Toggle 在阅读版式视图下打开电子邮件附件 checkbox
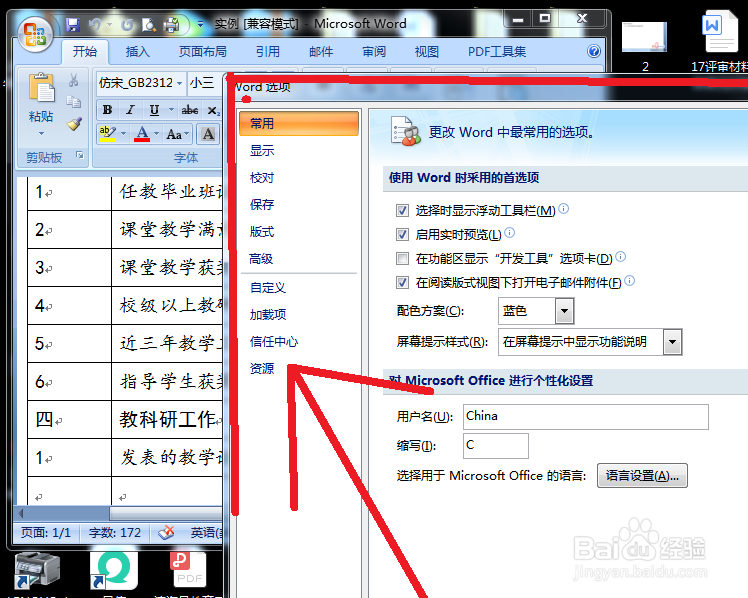 [x=402, y=282]
